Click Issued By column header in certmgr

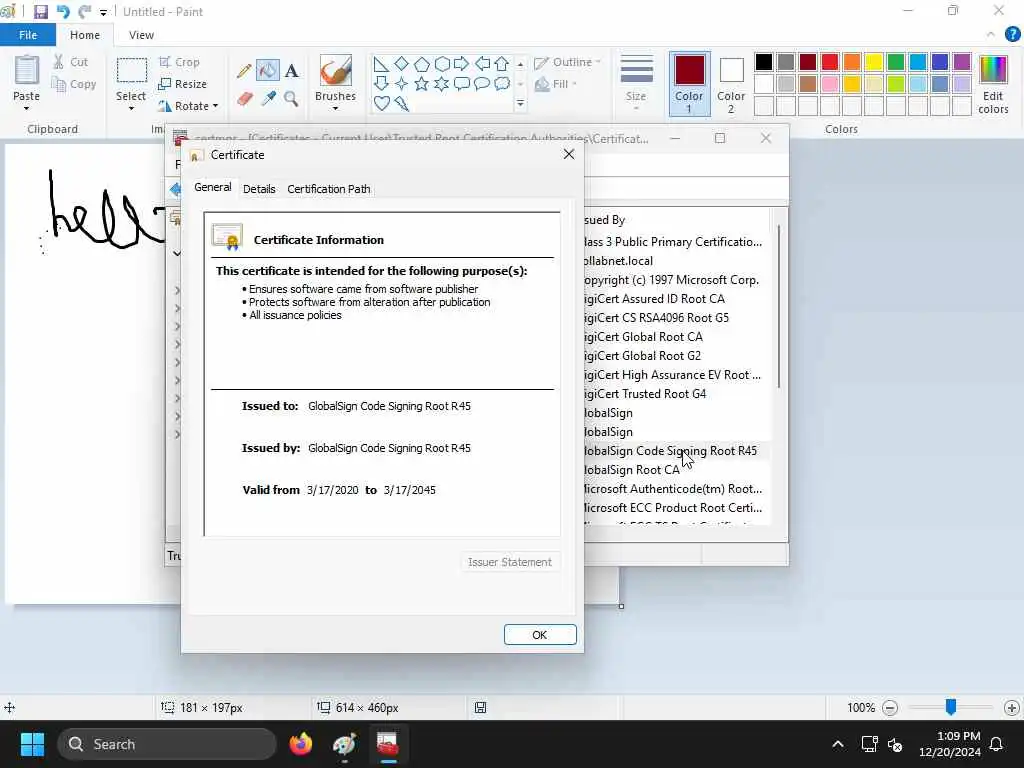coord(677,220)
